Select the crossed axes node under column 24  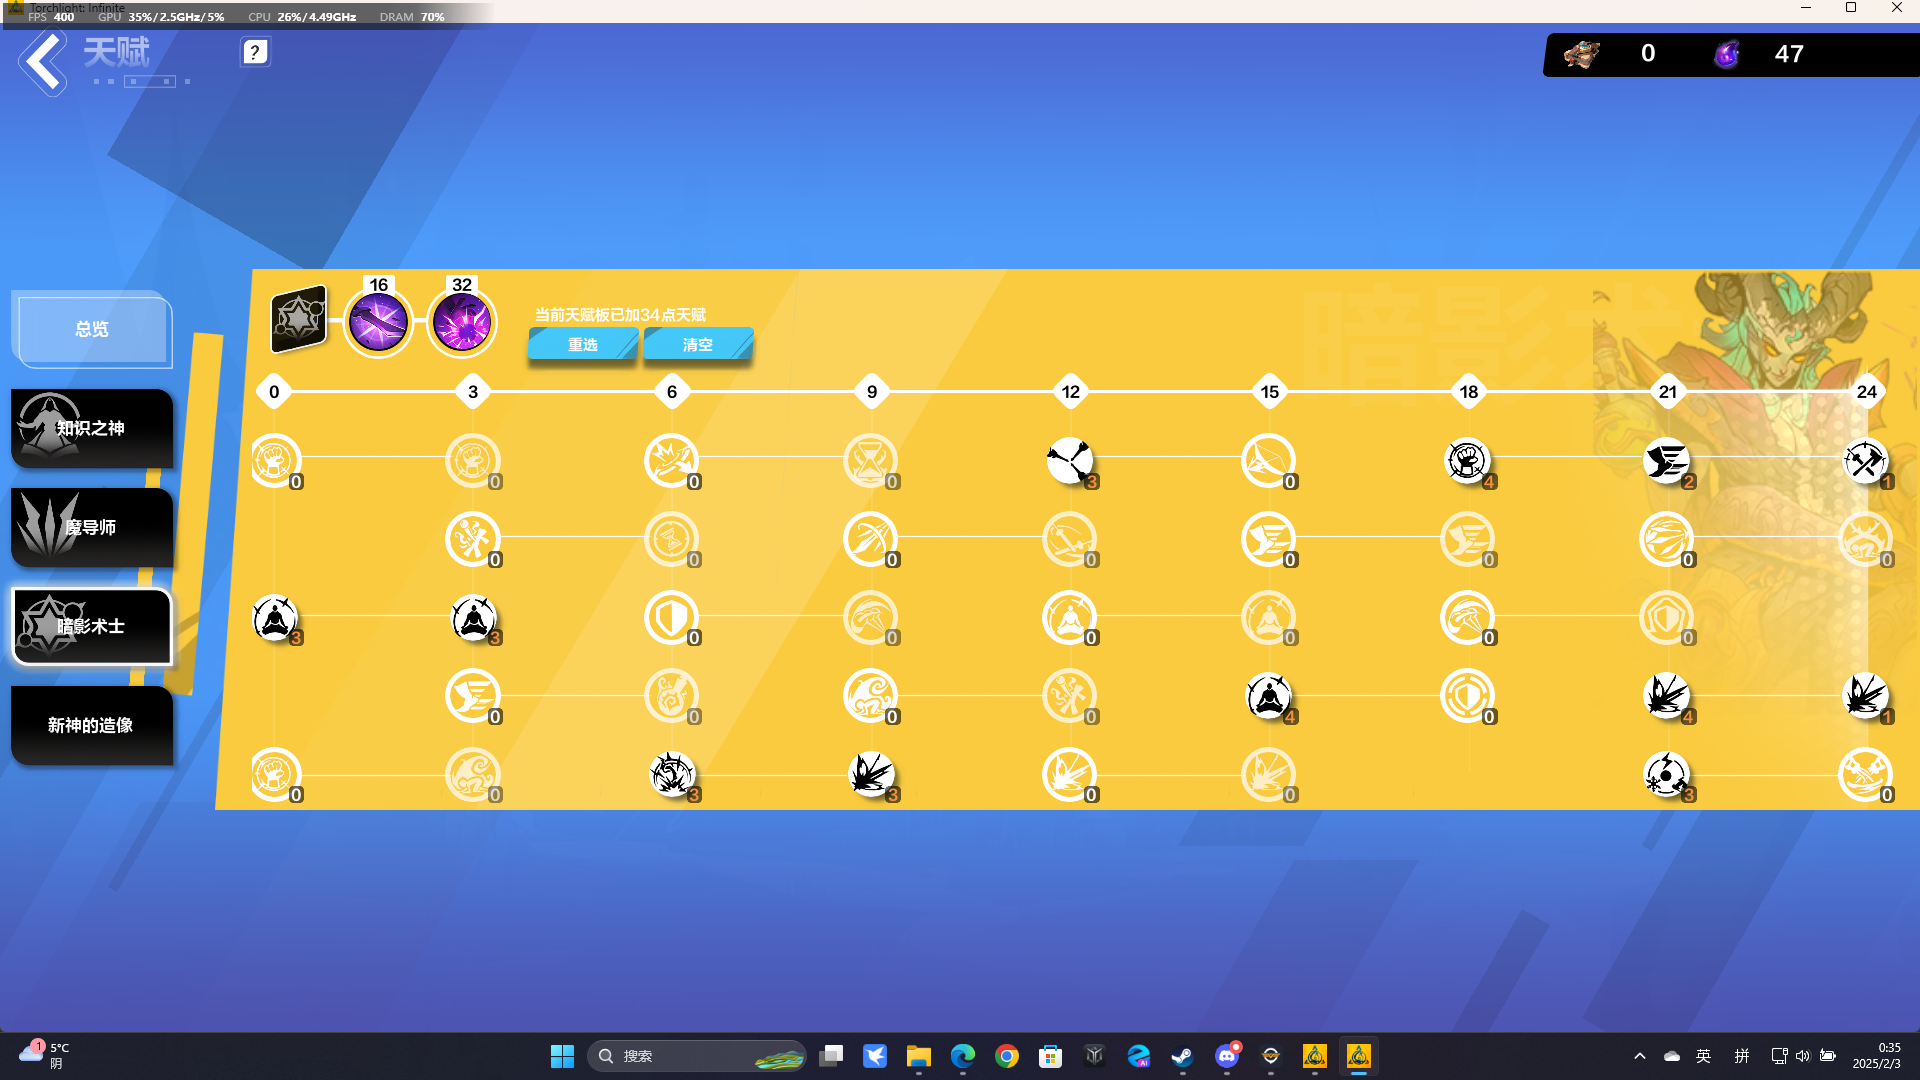coord(1865,461)
